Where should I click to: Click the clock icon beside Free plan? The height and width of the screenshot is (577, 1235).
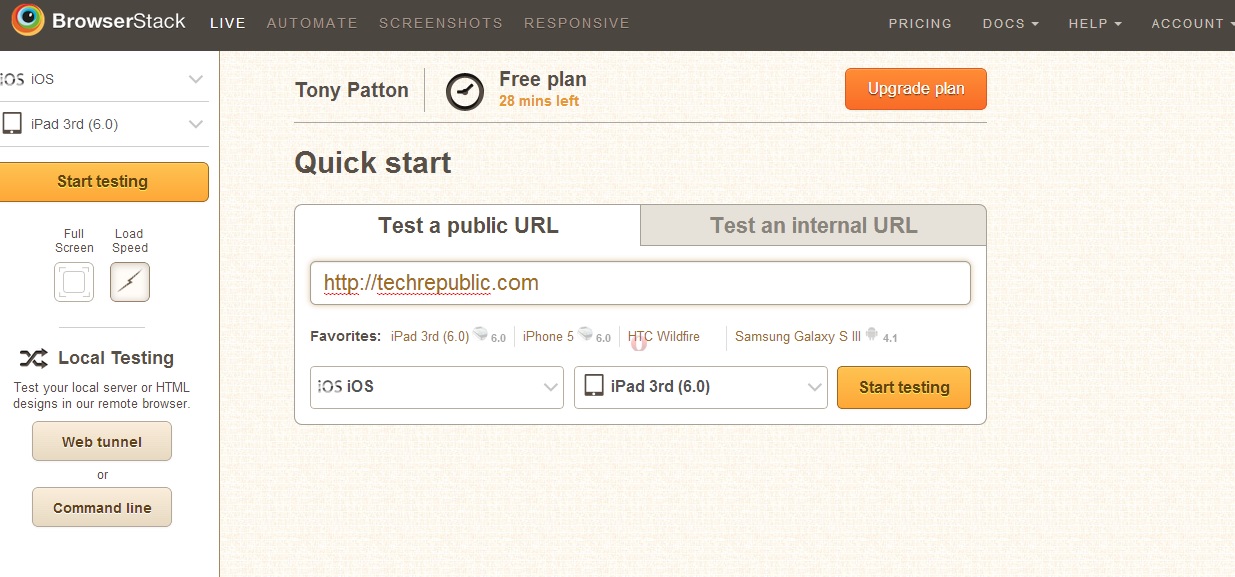[x=464, y=91]
